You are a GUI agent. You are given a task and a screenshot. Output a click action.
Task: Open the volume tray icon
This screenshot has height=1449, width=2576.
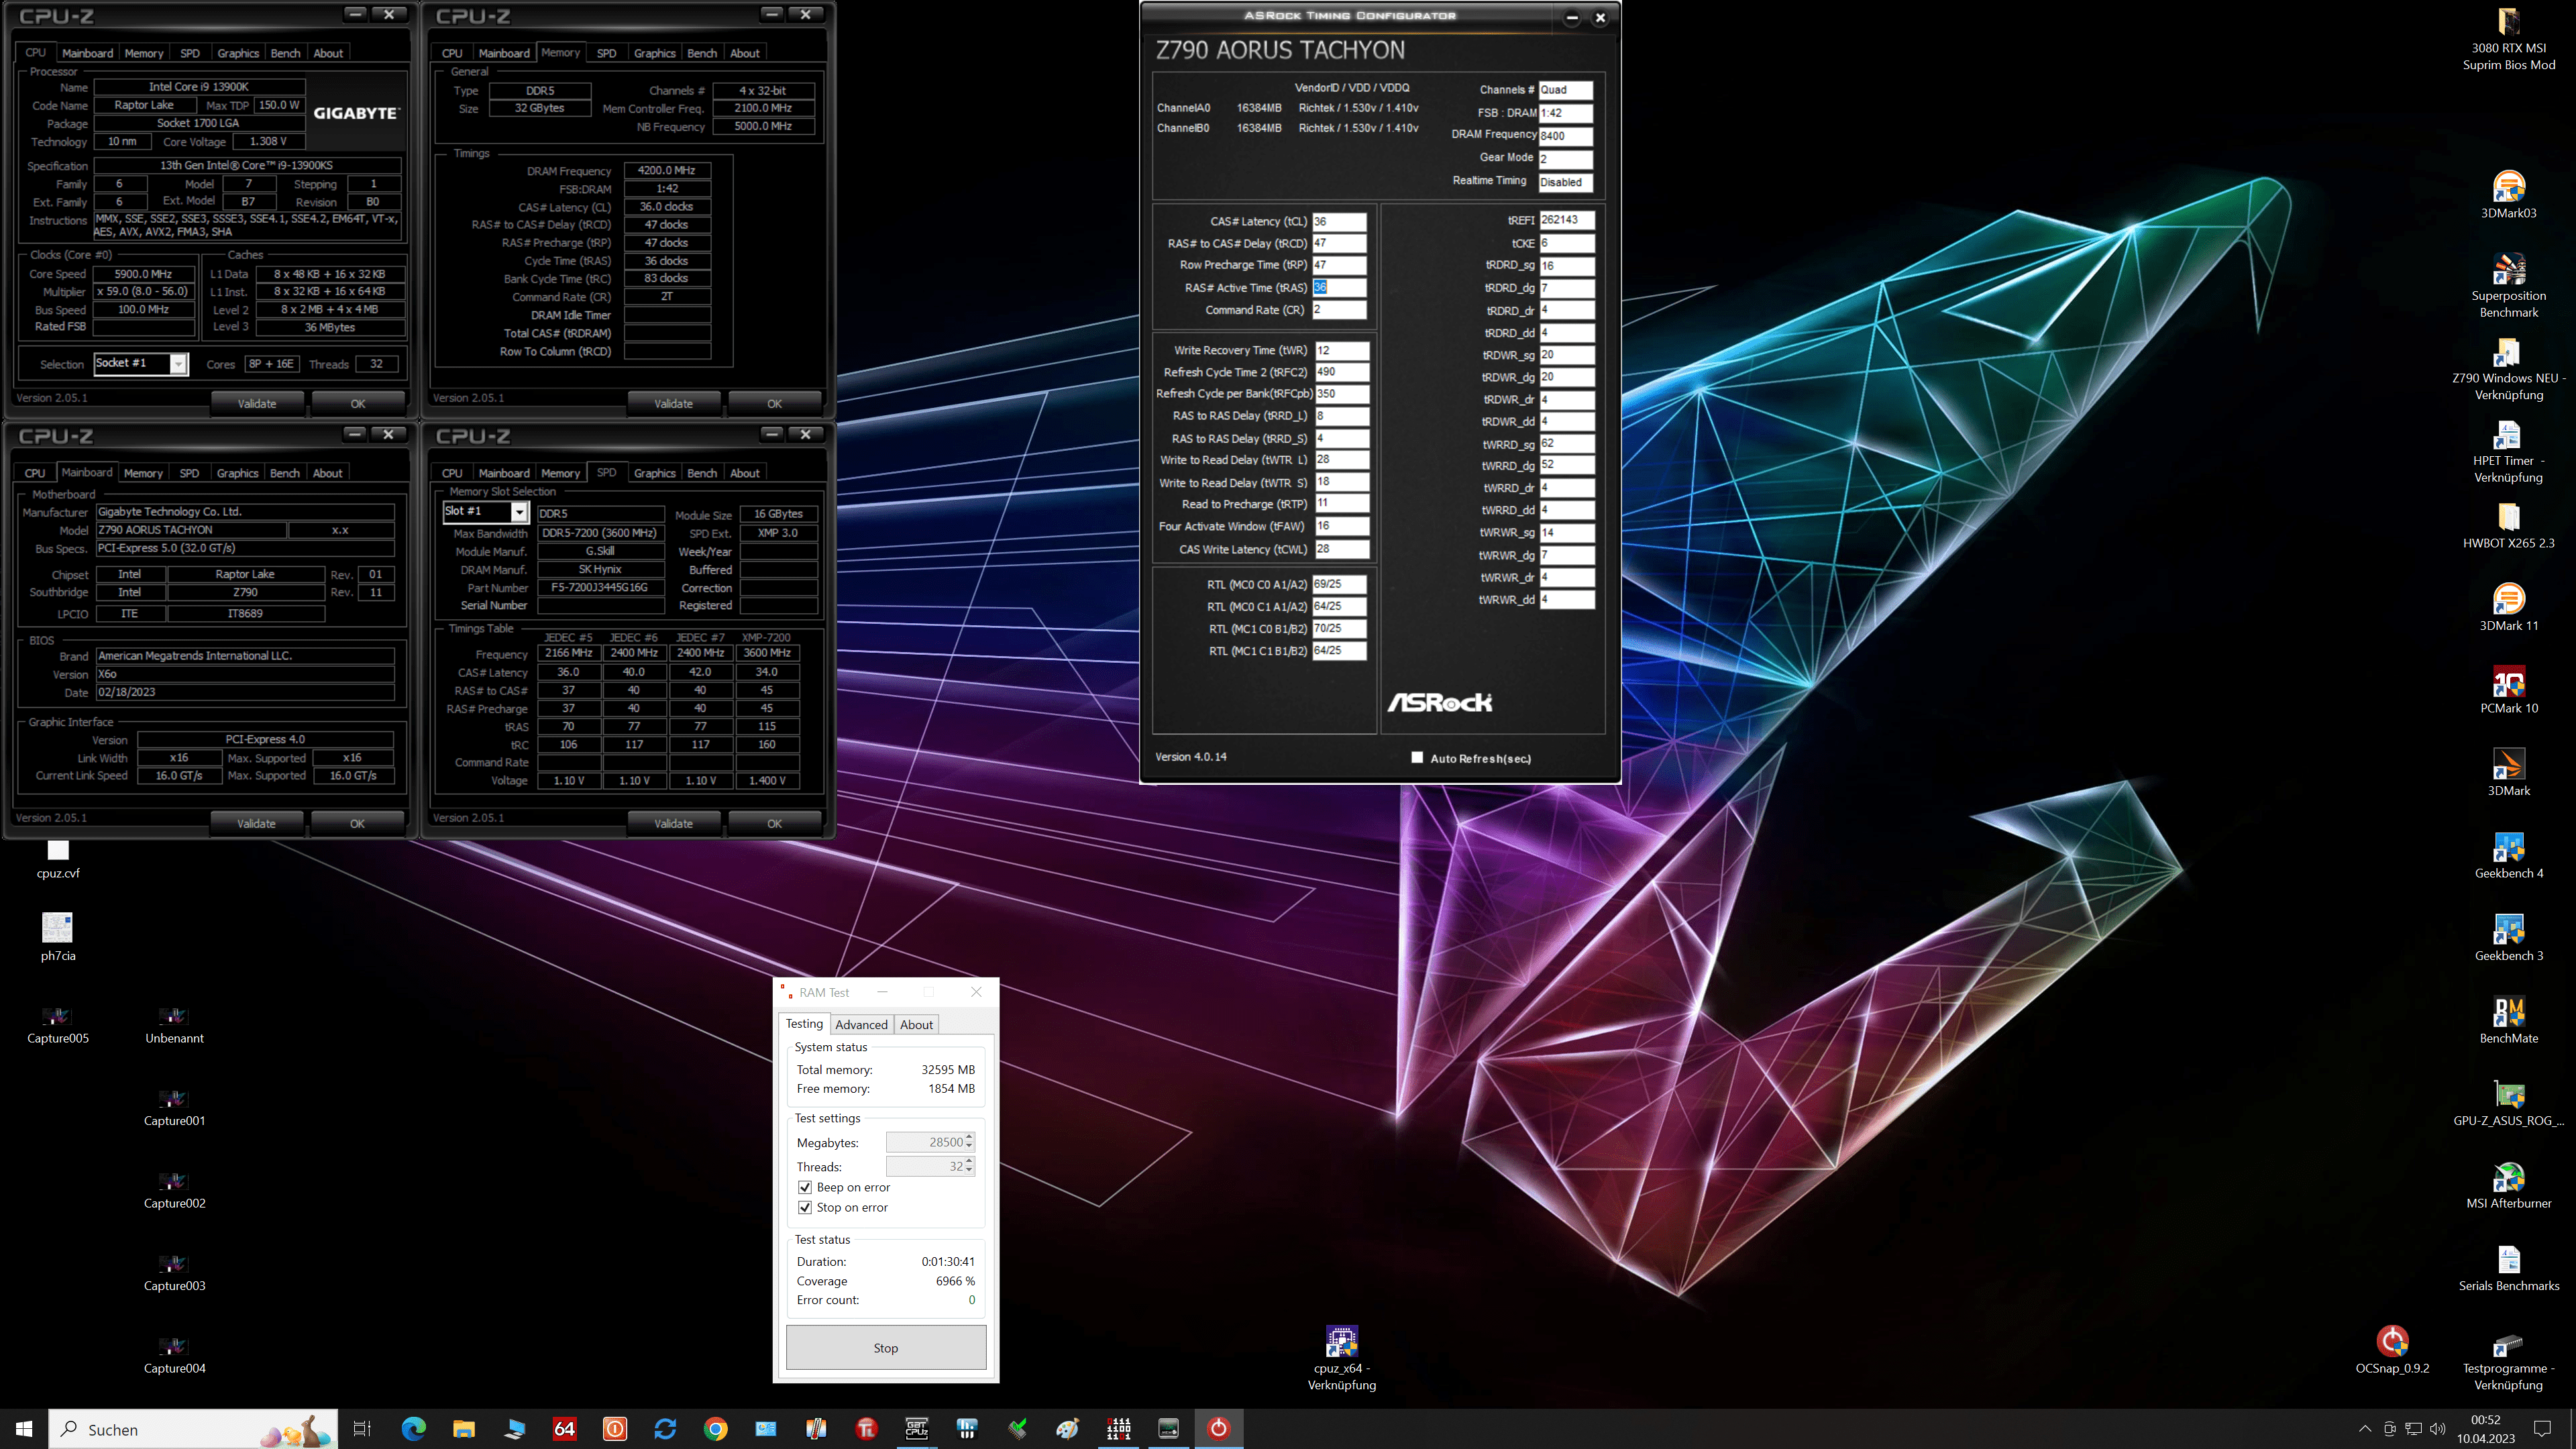pyautogui.click(x=2438, y=1429)
